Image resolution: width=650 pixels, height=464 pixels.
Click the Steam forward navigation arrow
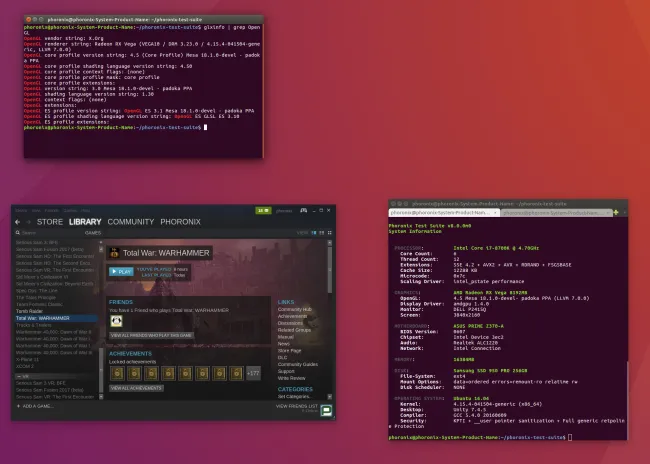tap(28, 222)
